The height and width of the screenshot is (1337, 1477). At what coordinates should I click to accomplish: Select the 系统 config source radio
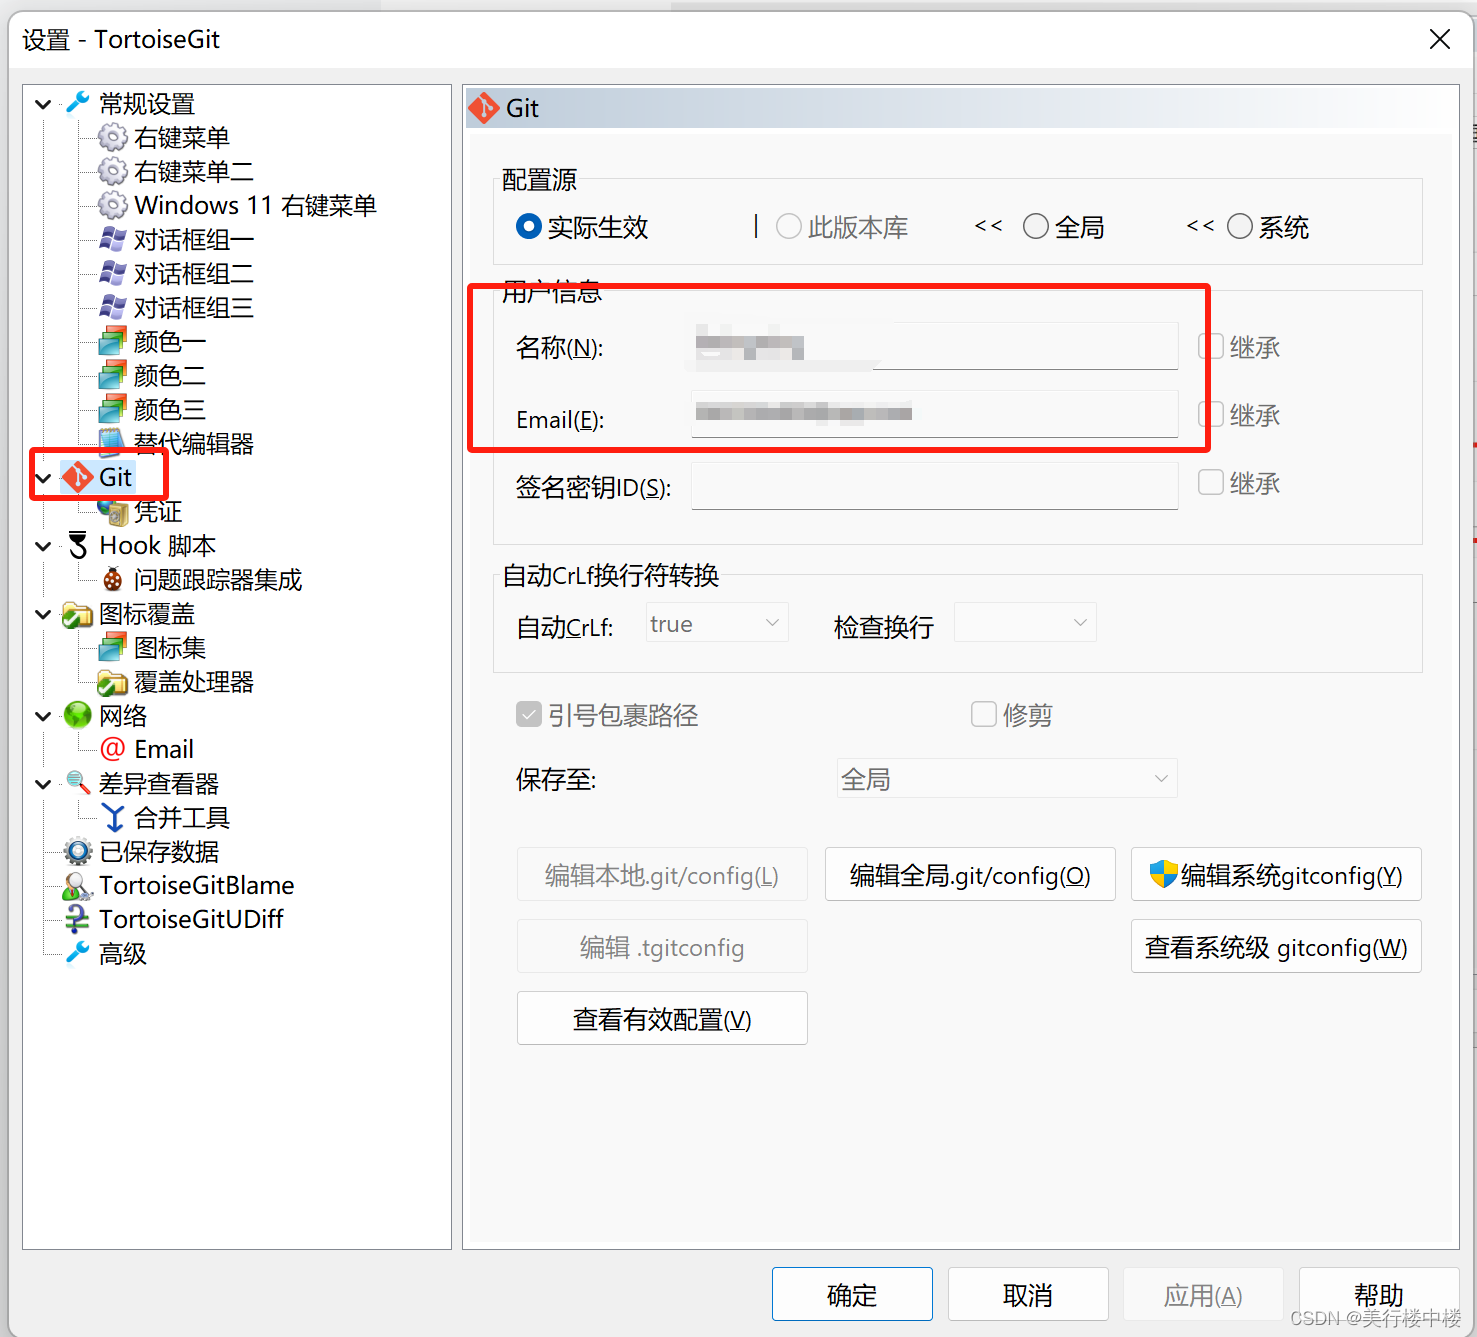click(1240, 227)
